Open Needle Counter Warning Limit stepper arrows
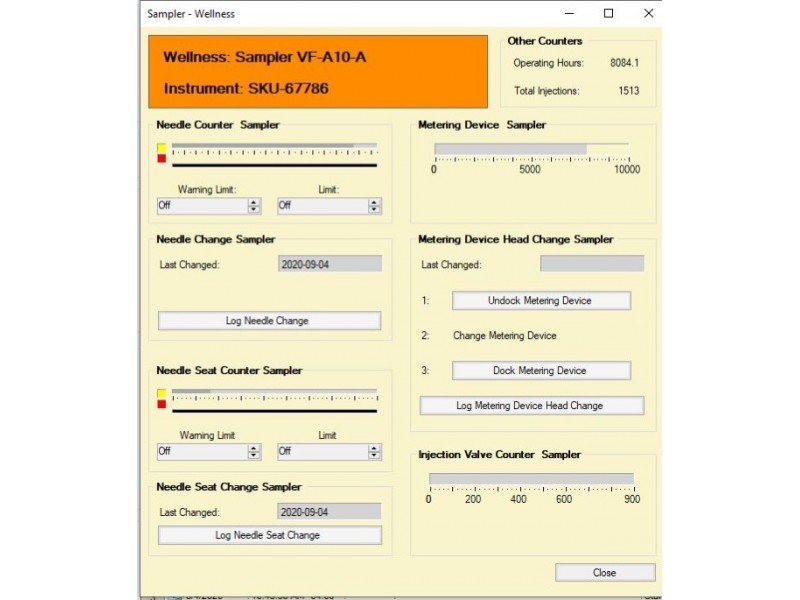The width and height of the screenshot is (800, 600). (x=254, y=206)
